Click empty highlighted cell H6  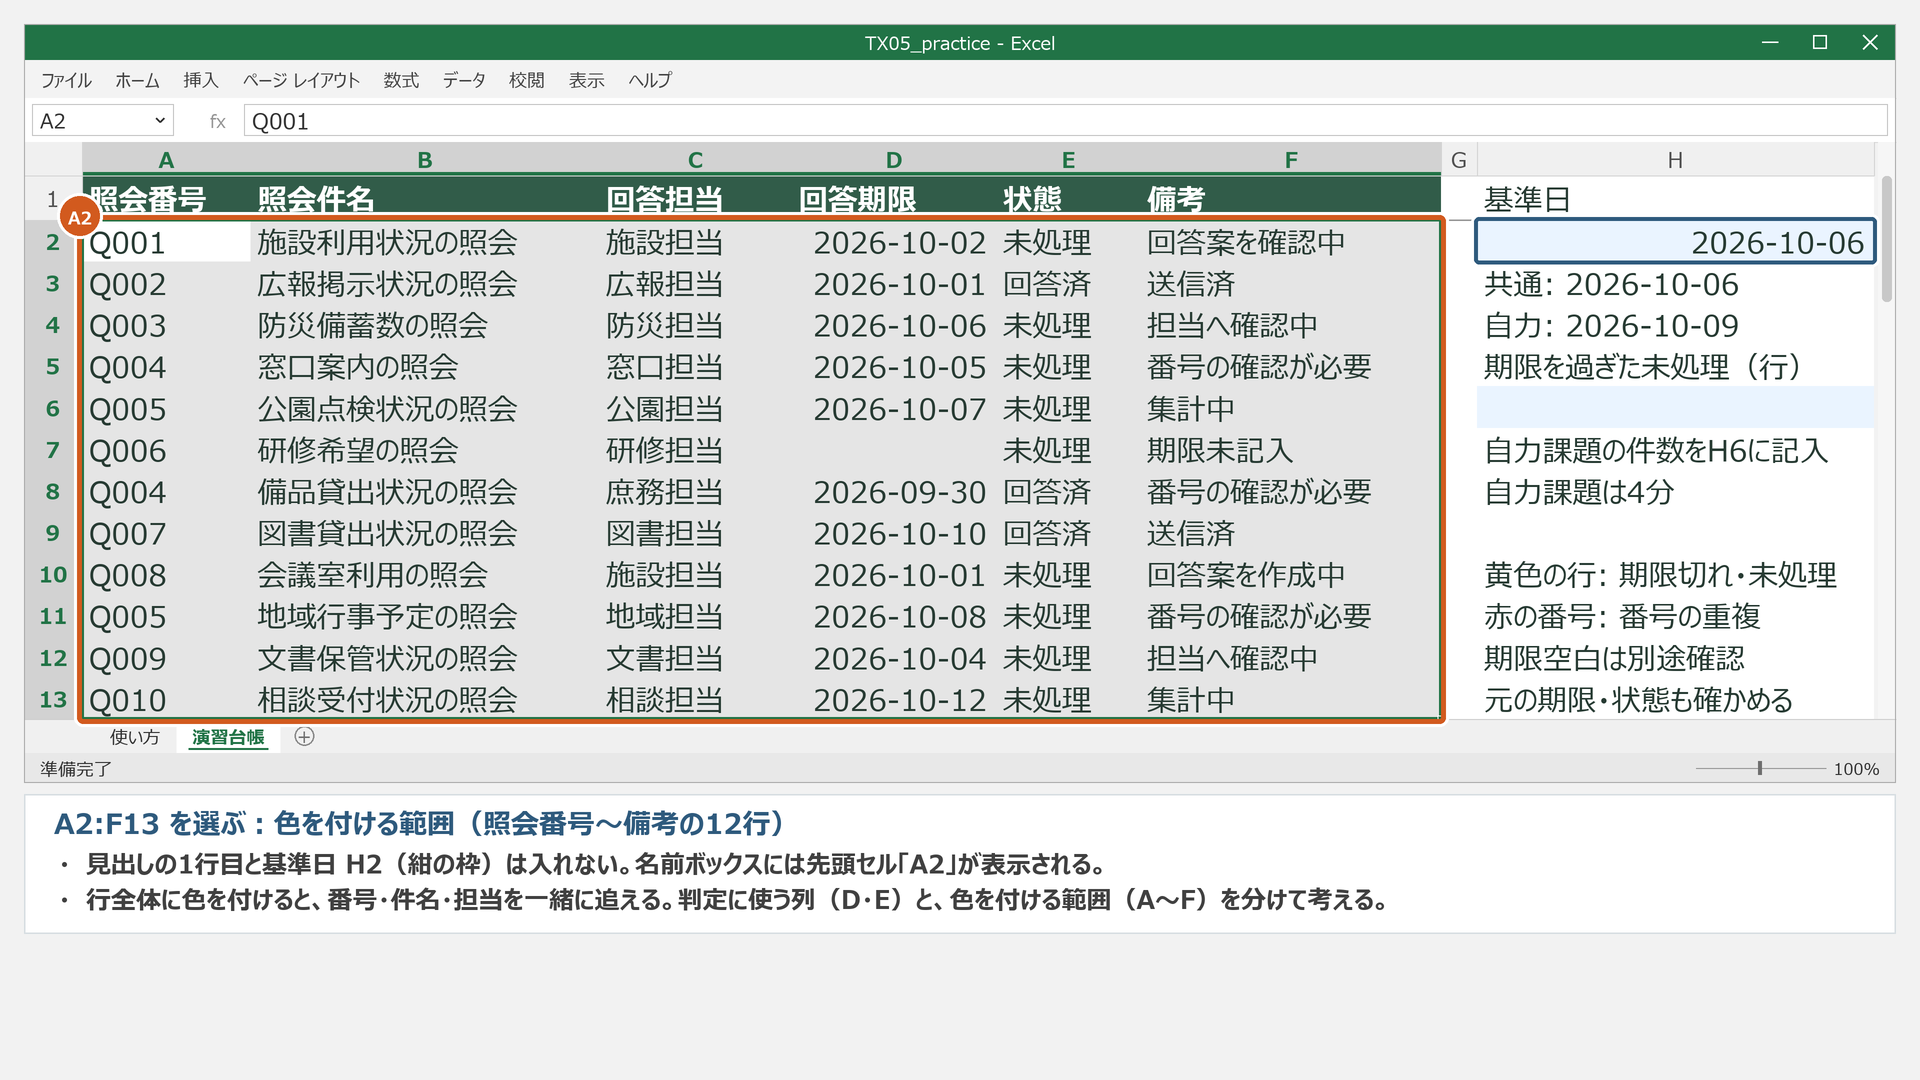point(1675,408)
